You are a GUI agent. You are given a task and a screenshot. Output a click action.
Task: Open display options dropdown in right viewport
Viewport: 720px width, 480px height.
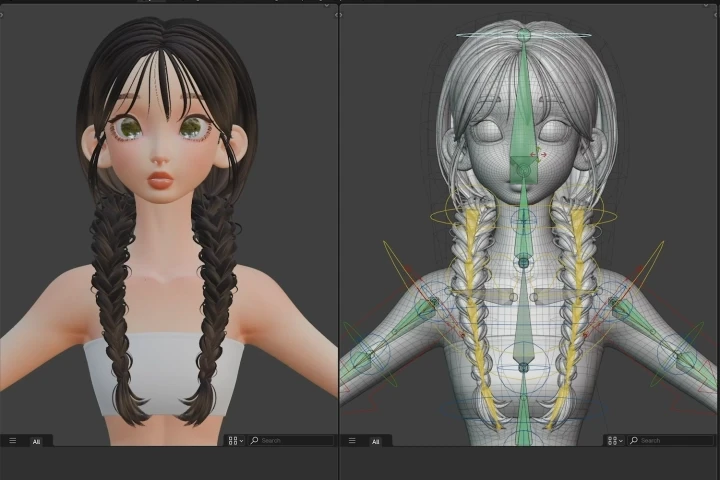point(614,440)
